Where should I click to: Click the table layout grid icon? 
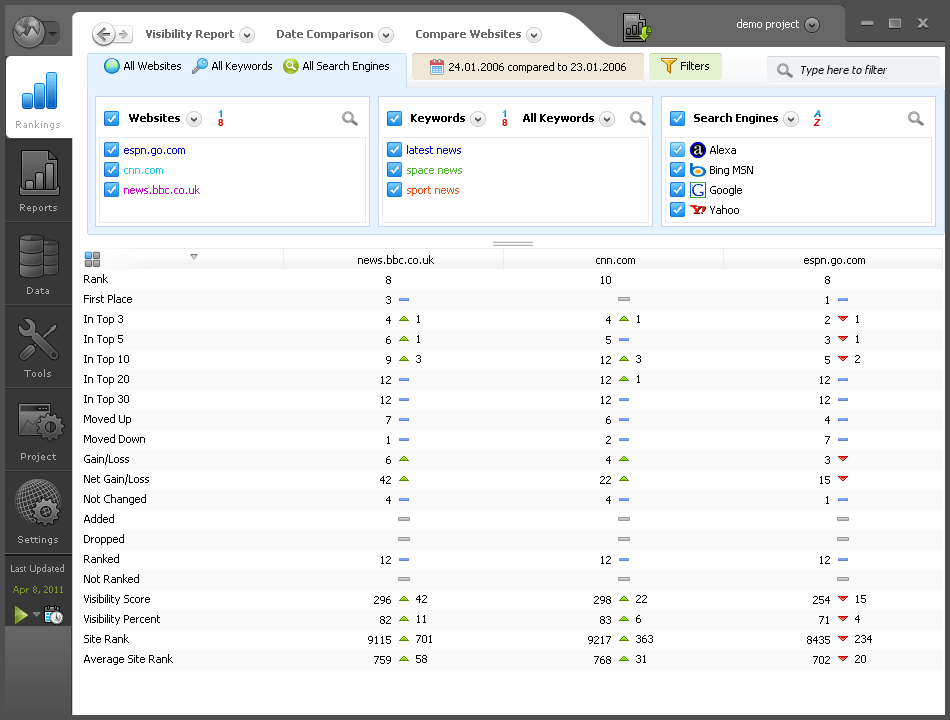pos(92,259)
